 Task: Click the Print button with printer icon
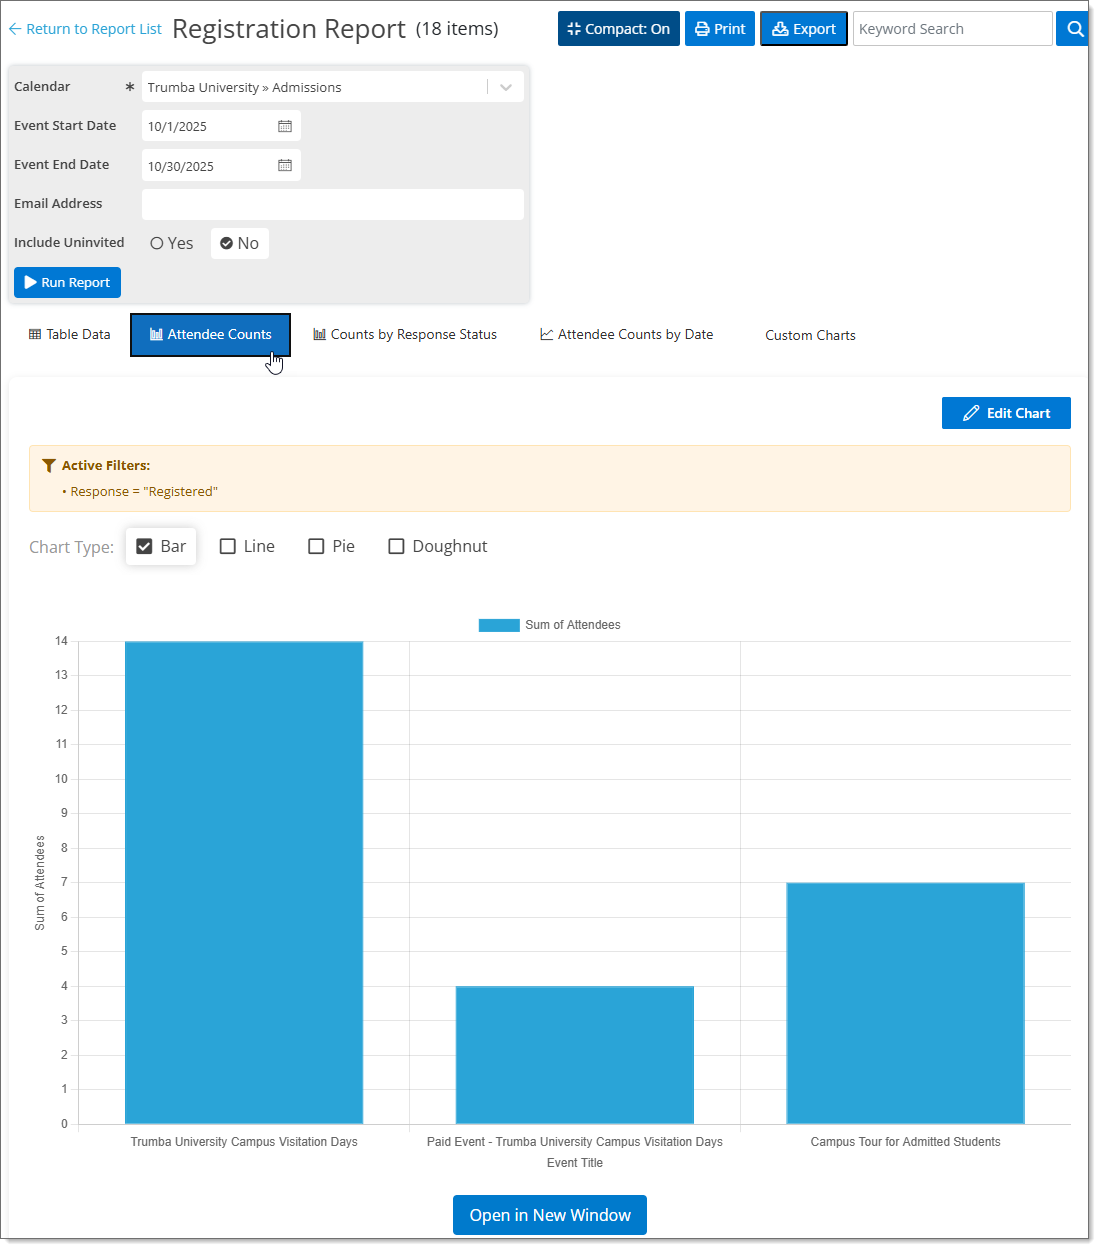[x=720, y=29]
